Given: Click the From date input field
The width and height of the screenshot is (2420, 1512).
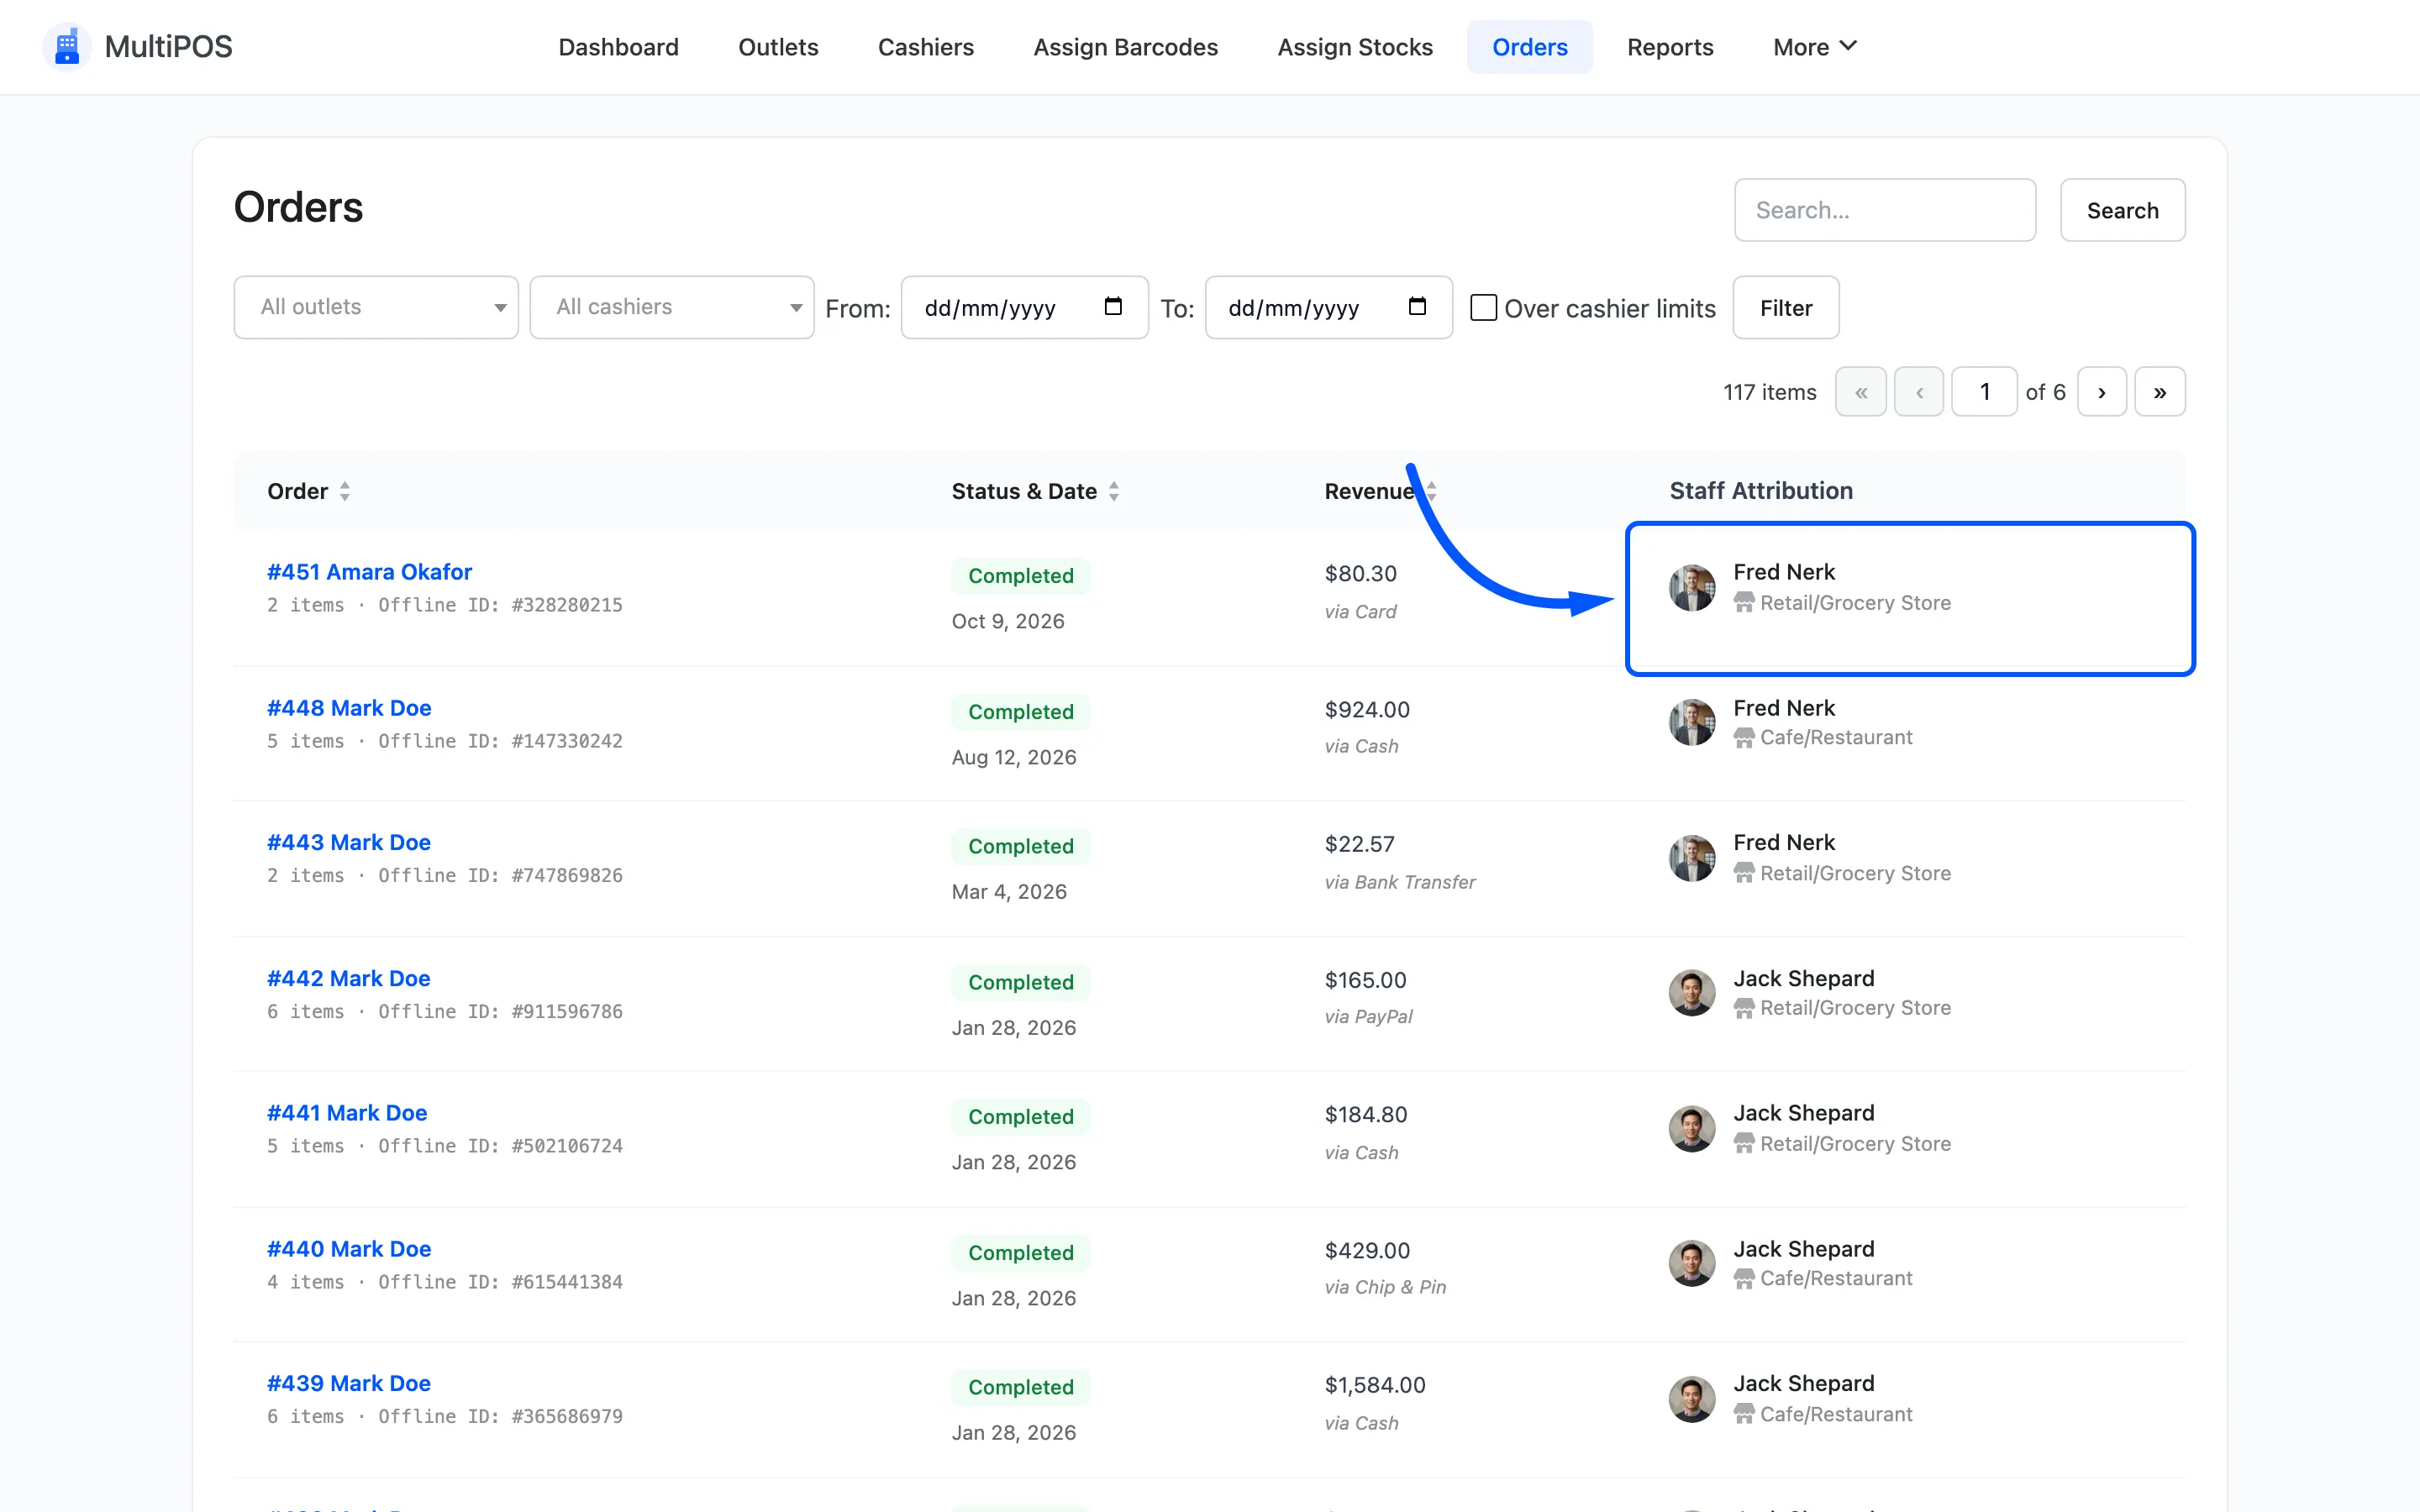Looking at the screenshot, I should (1024, 307).
